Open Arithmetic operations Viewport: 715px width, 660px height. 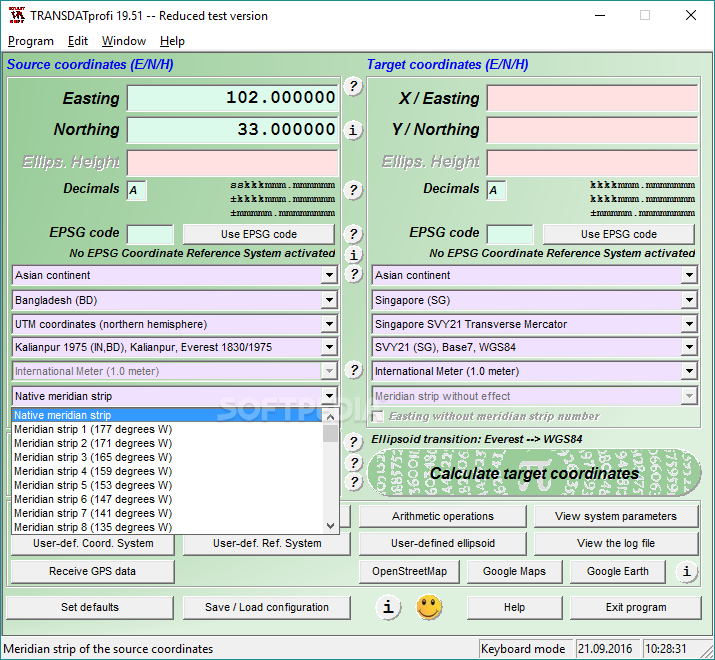443,516
